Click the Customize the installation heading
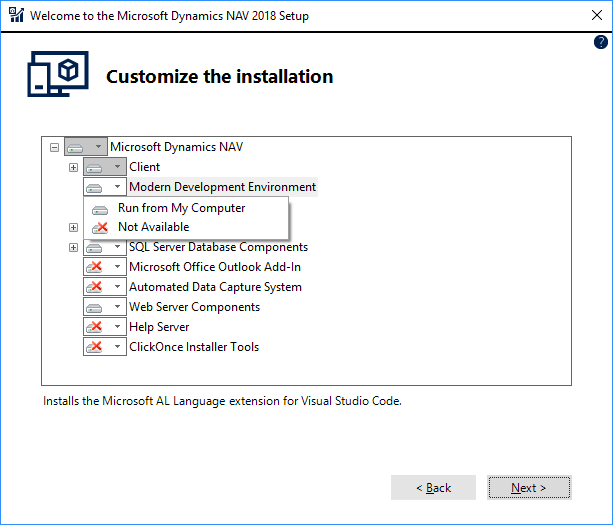Screen dimensions: 613x525 (x=220, y=76)
